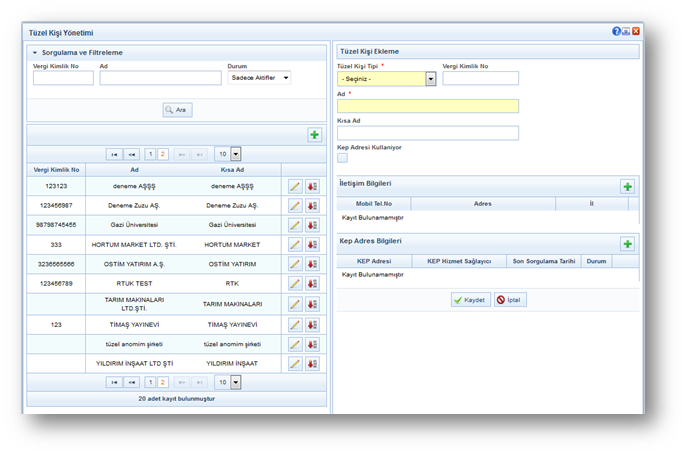Delete the RTUK TEST row

[312, 283]
